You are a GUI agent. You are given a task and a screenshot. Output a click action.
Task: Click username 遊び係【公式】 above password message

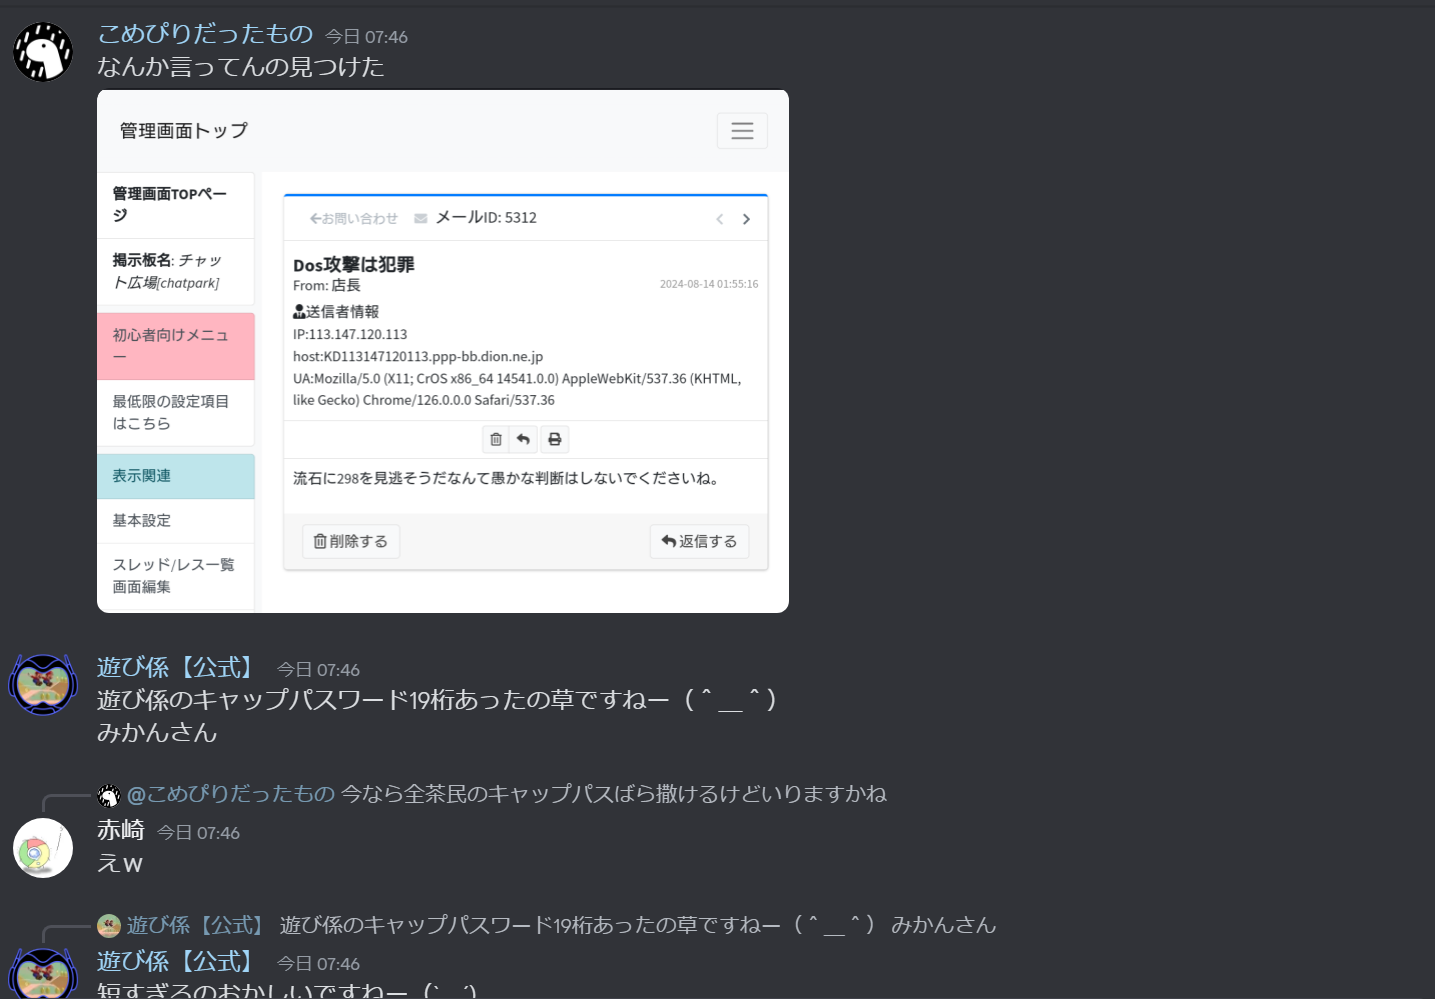click(177, 668)
